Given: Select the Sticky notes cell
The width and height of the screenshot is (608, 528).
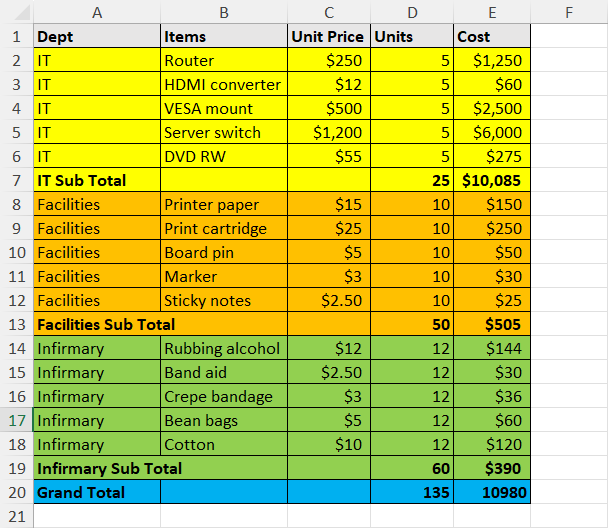Looking at the screenshot, I should coord(224,300).
